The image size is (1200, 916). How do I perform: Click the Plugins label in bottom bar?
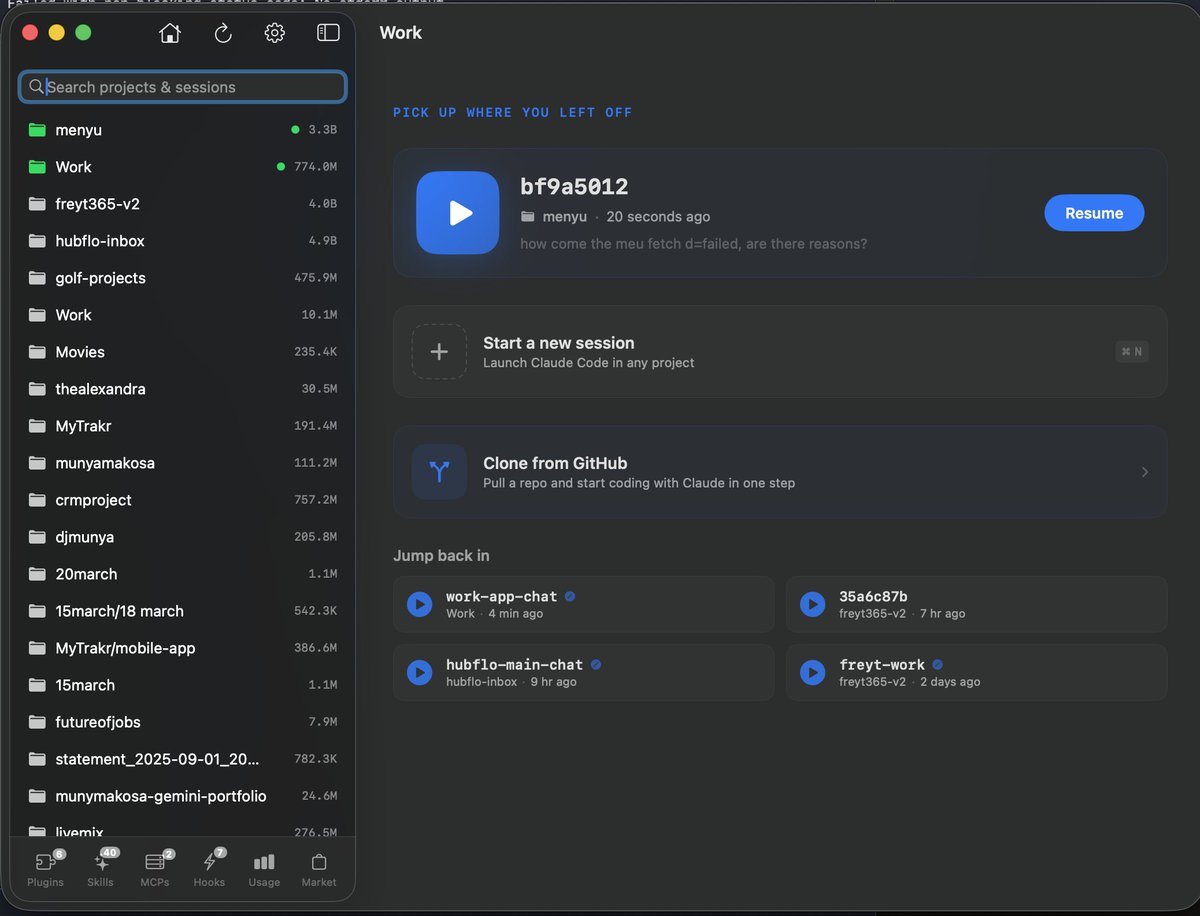click(45, 882)
